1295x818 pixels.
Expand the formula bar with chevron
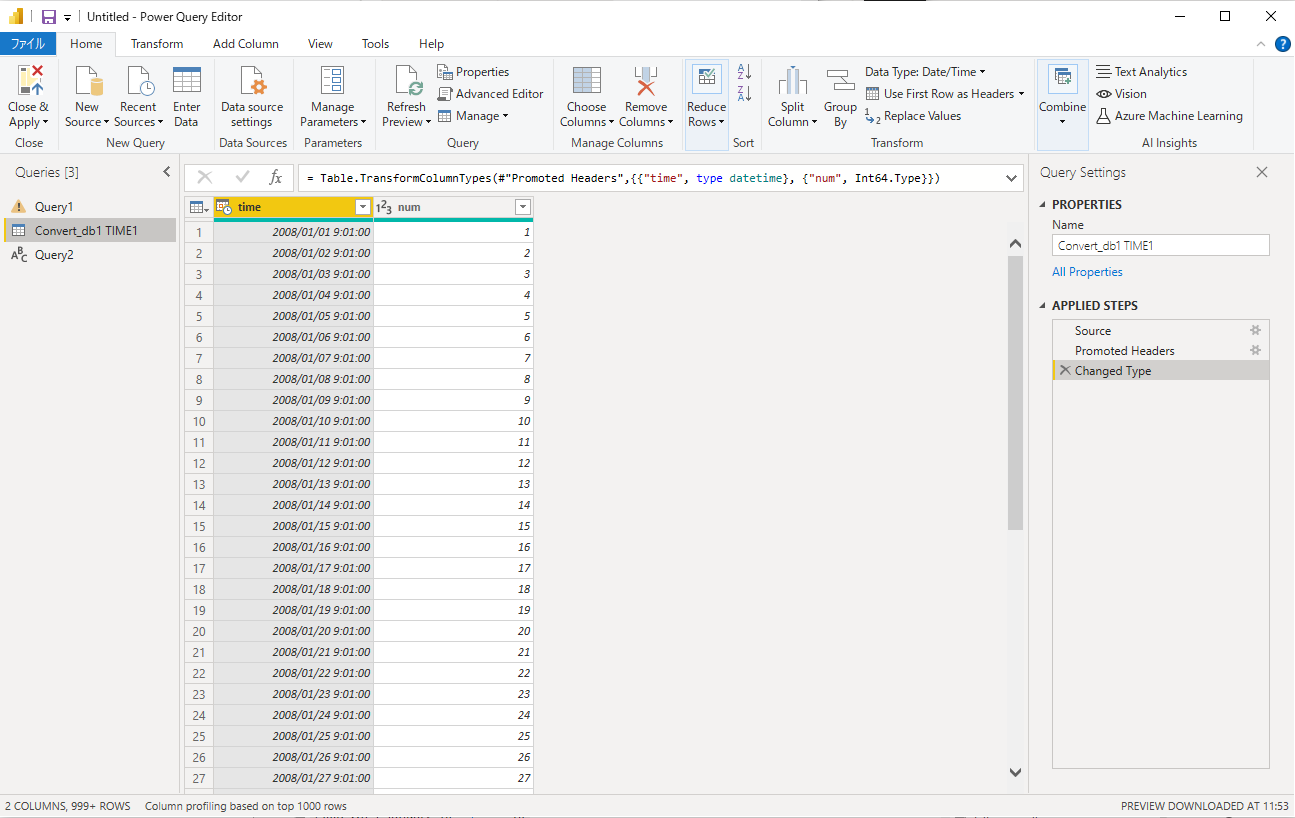tap(1011, 178)
